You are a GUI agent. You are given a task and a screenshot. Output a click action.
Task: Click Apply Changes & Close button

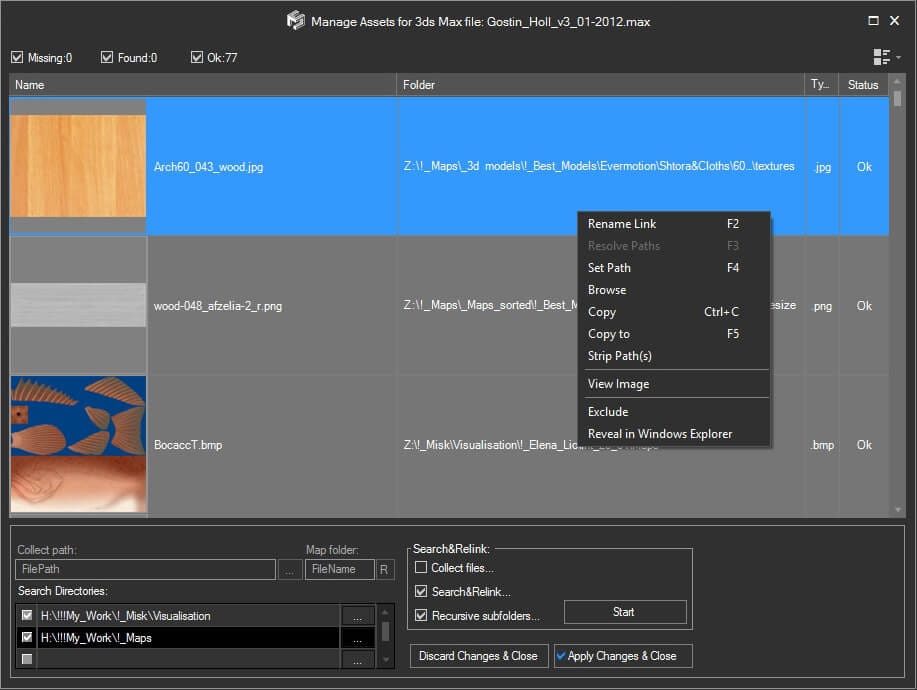coord(623,656)
